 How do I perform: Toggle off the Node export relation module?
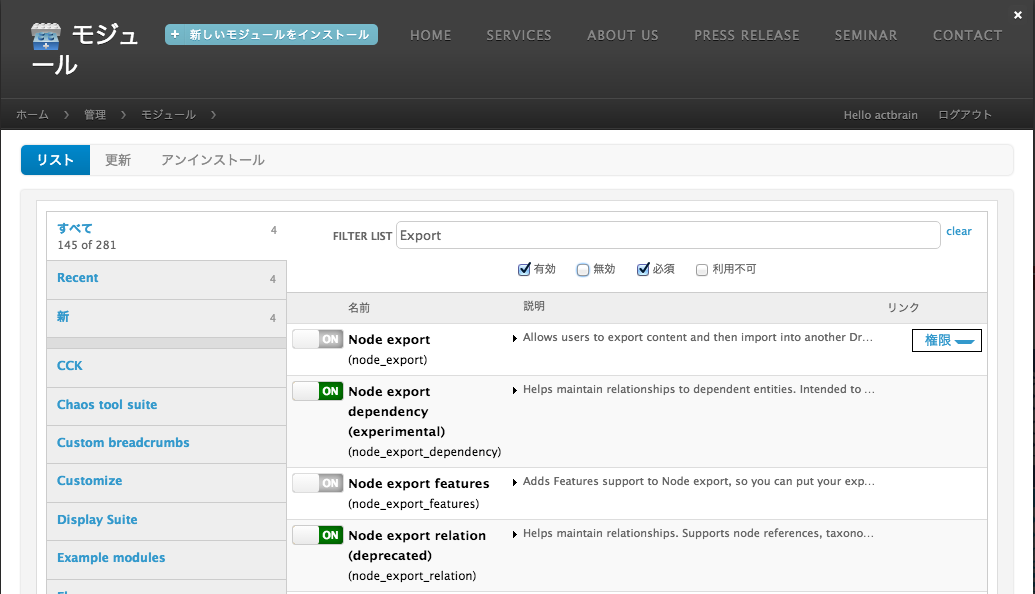pos(316,534)
